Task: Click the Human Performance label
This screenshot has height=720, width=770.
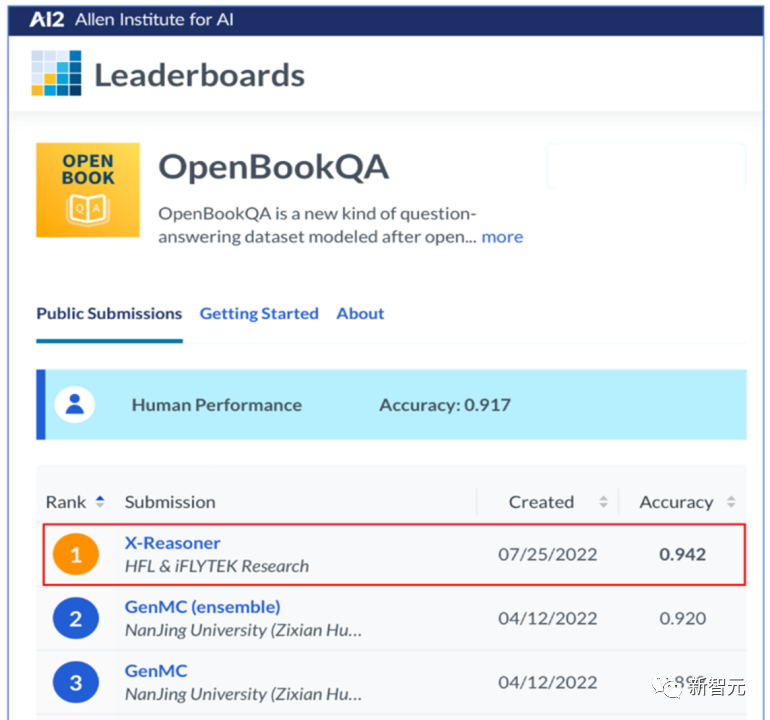Action: pos(217,405)
